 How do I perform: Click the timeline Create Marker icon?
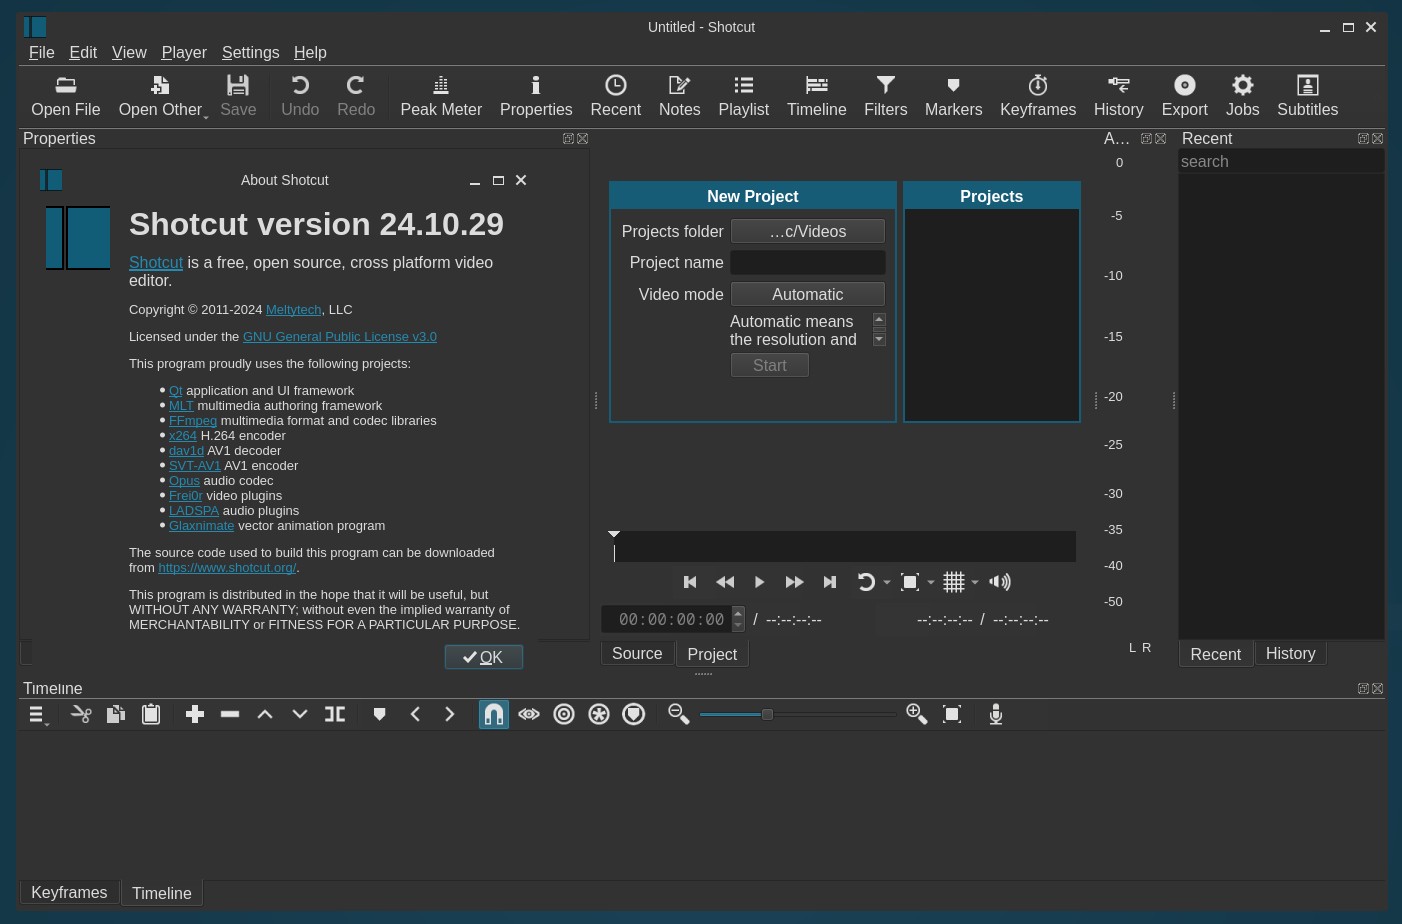379,714
